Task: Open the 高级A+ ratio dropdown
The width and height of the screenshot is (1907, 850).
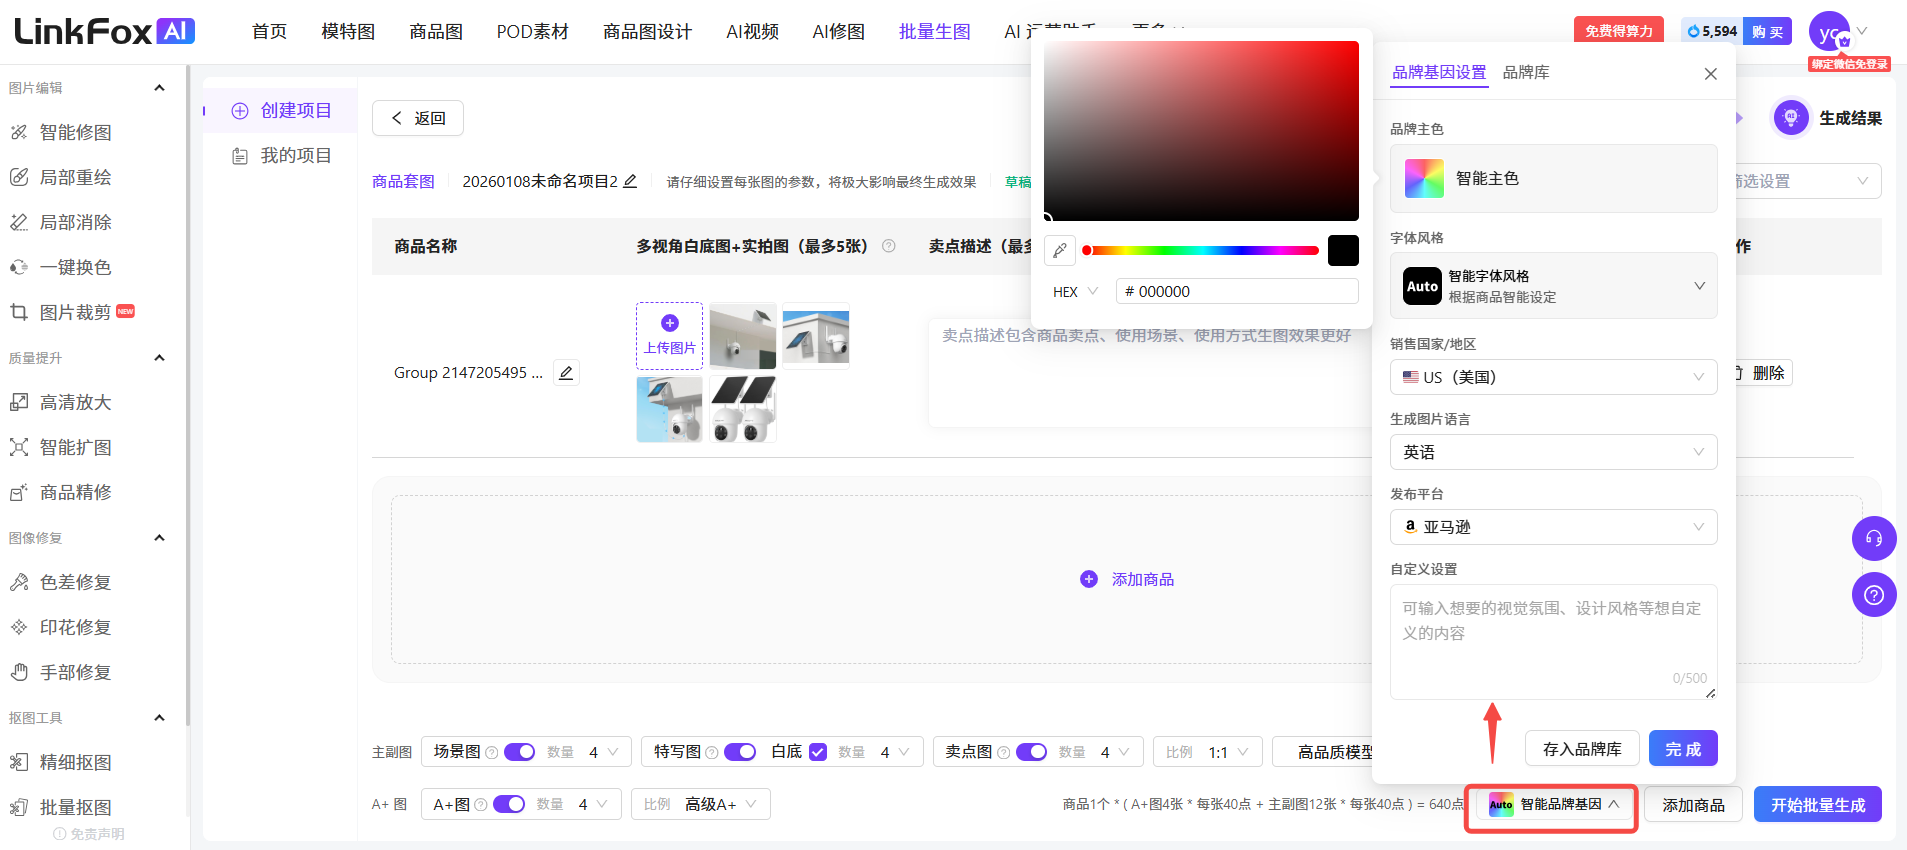Action: point(701,804)
